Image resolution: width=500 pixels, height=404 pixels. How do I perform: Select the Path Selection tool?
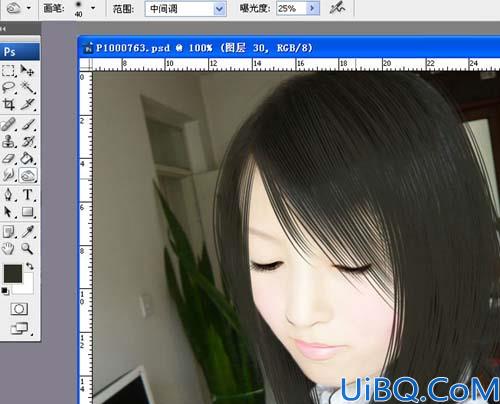tap(9, 212)
